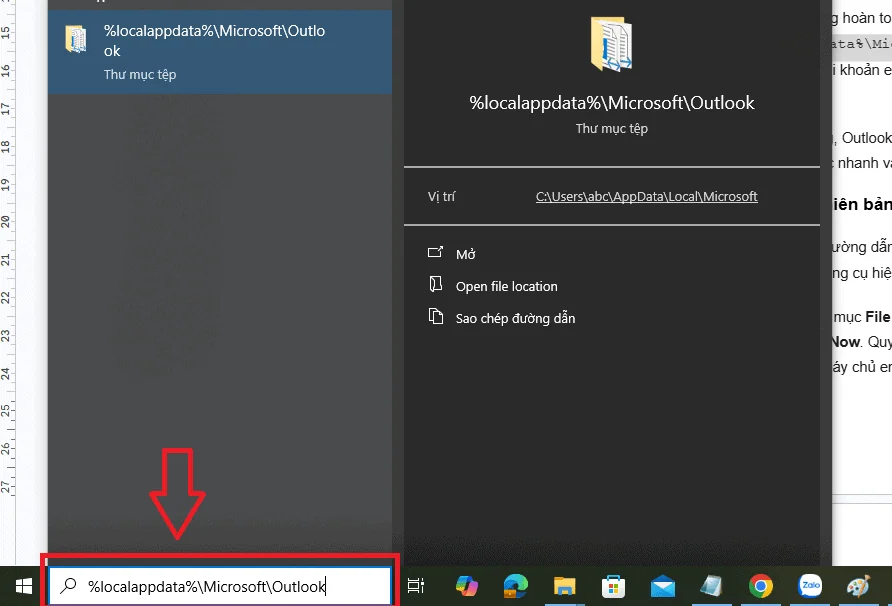Click the copy path icon beside Sao chép đường dẫn
Viewport: 892px width, 606px height.
(x=436, y=316)
